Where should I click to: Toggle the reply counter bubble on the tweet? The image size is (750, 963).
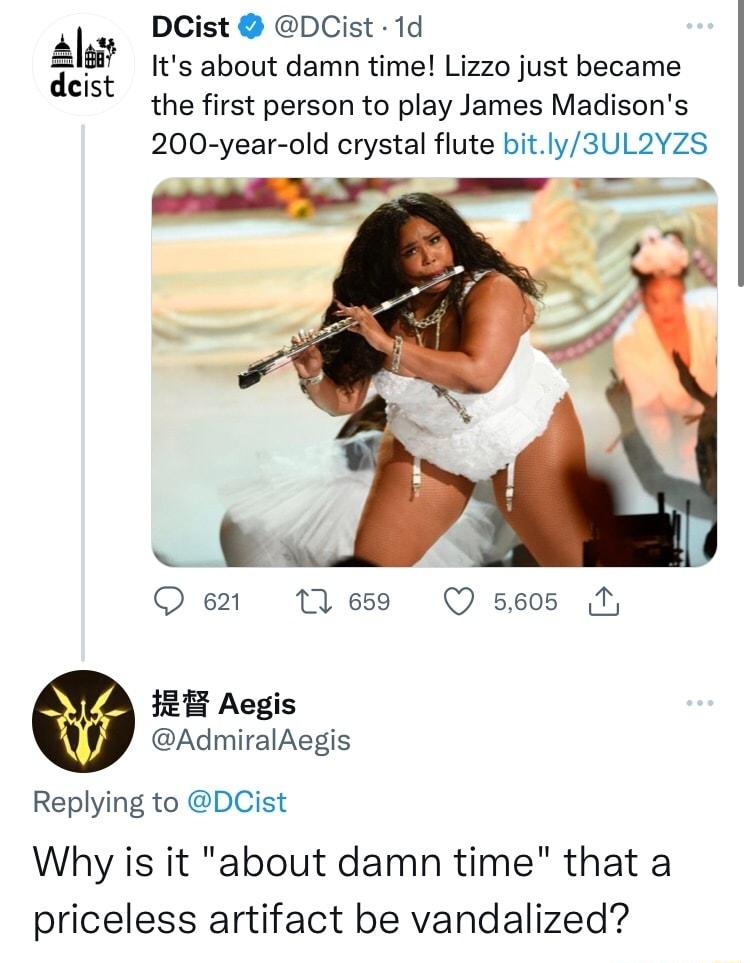point(170,600)
